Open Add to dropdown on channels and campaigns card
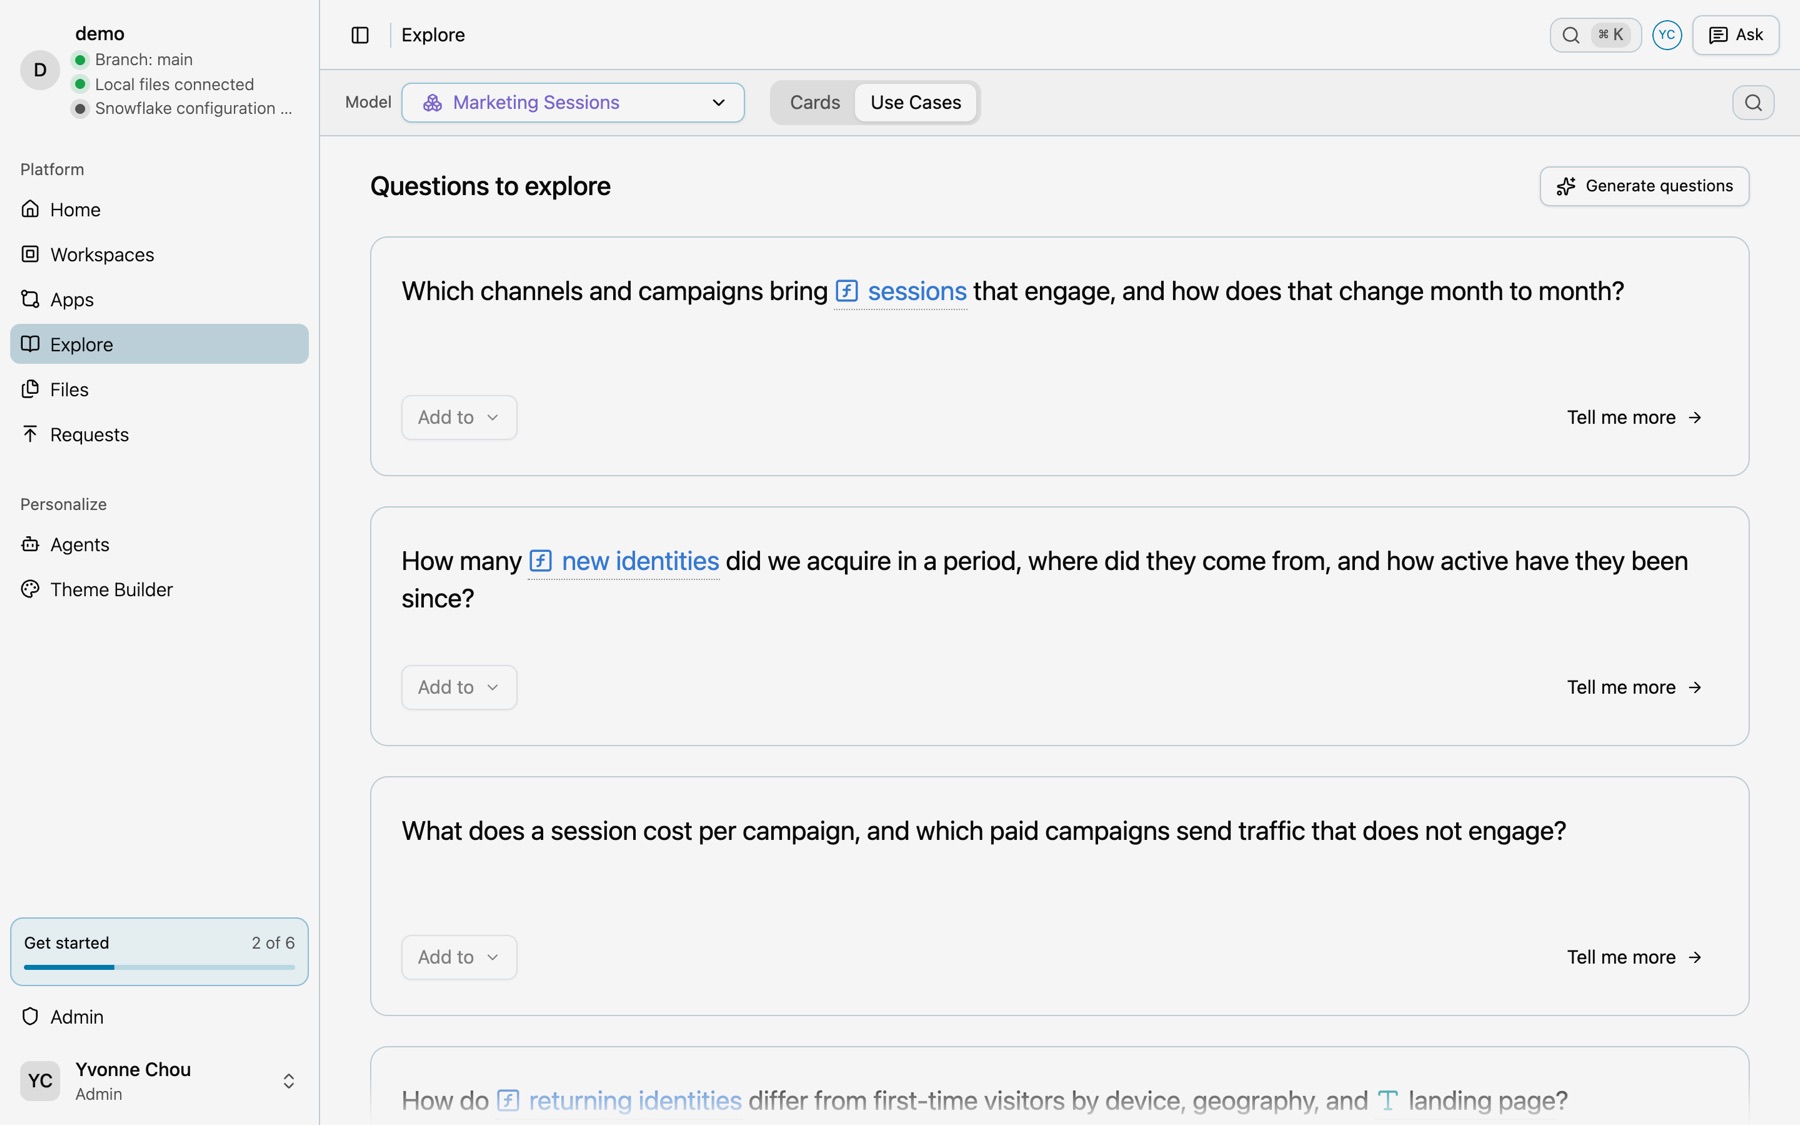1800x1125 pixels. 459,417
